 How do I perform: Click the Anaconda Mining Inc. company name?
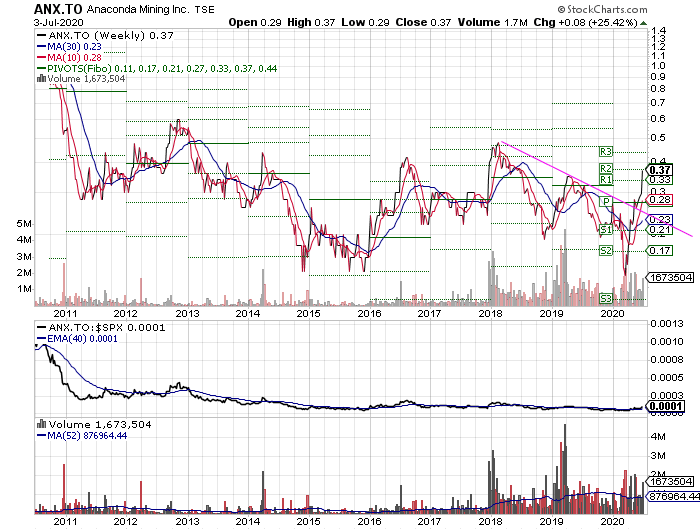[138, 9]
